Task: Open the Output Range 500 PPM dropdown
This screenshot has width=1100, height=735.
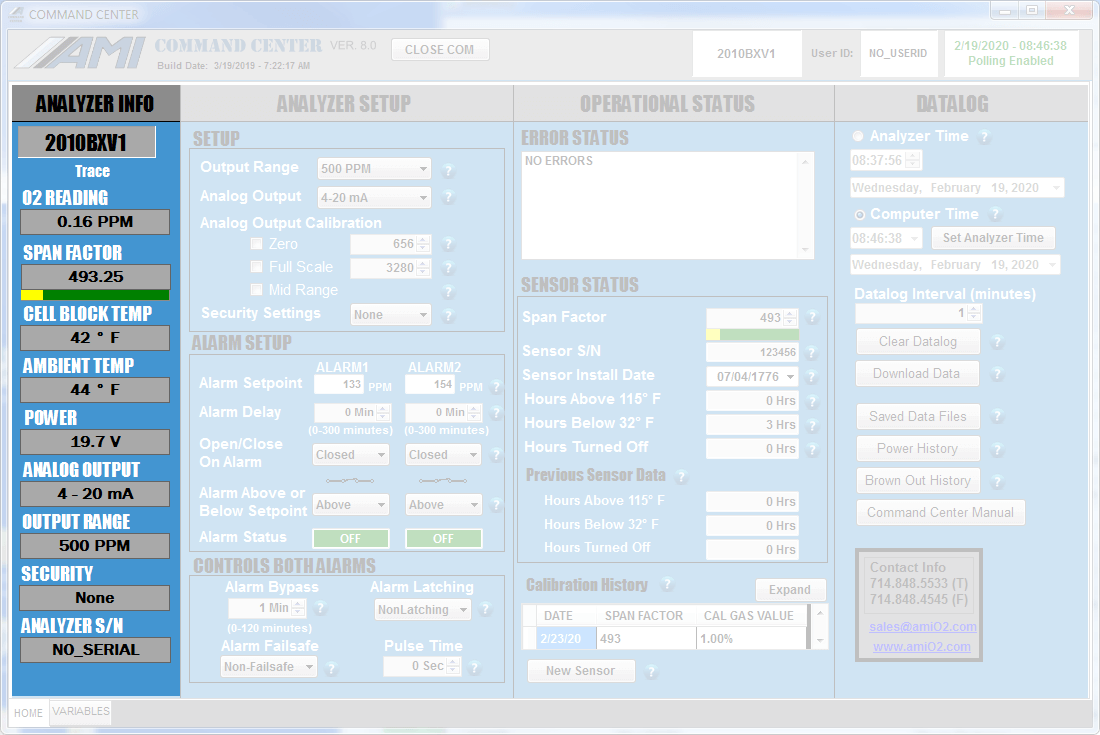Action: pyautogui.click(x=374, y=169)
